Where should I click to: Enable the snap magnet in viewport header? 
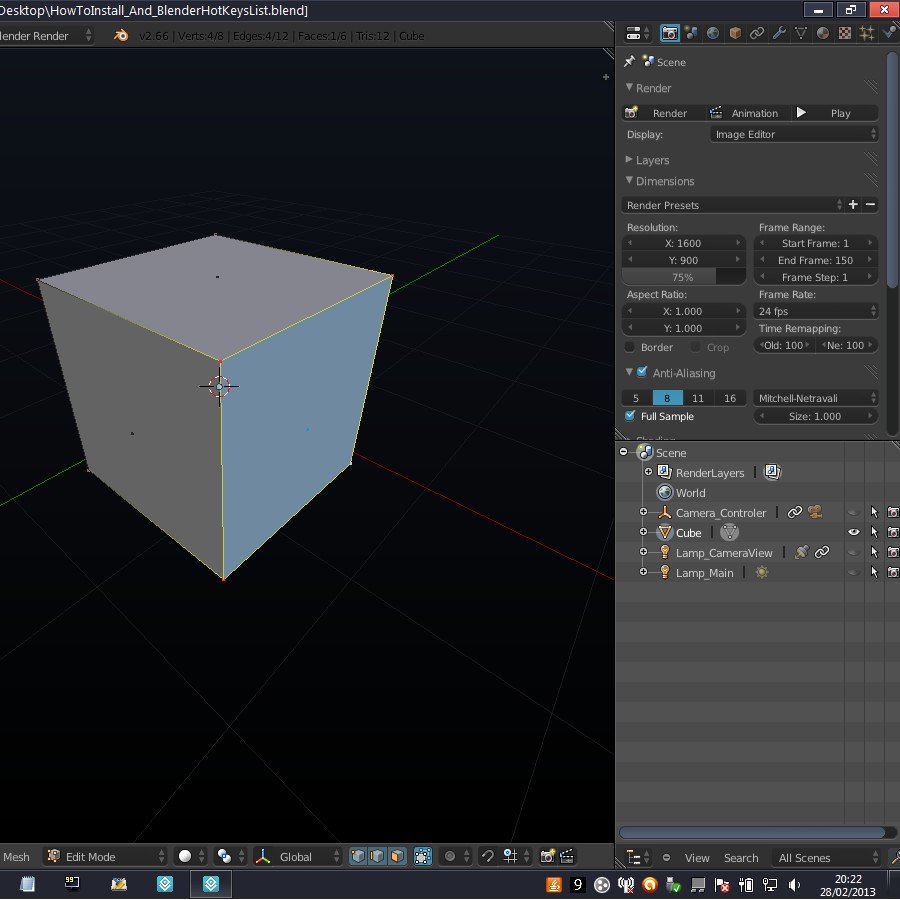point(489,857)
